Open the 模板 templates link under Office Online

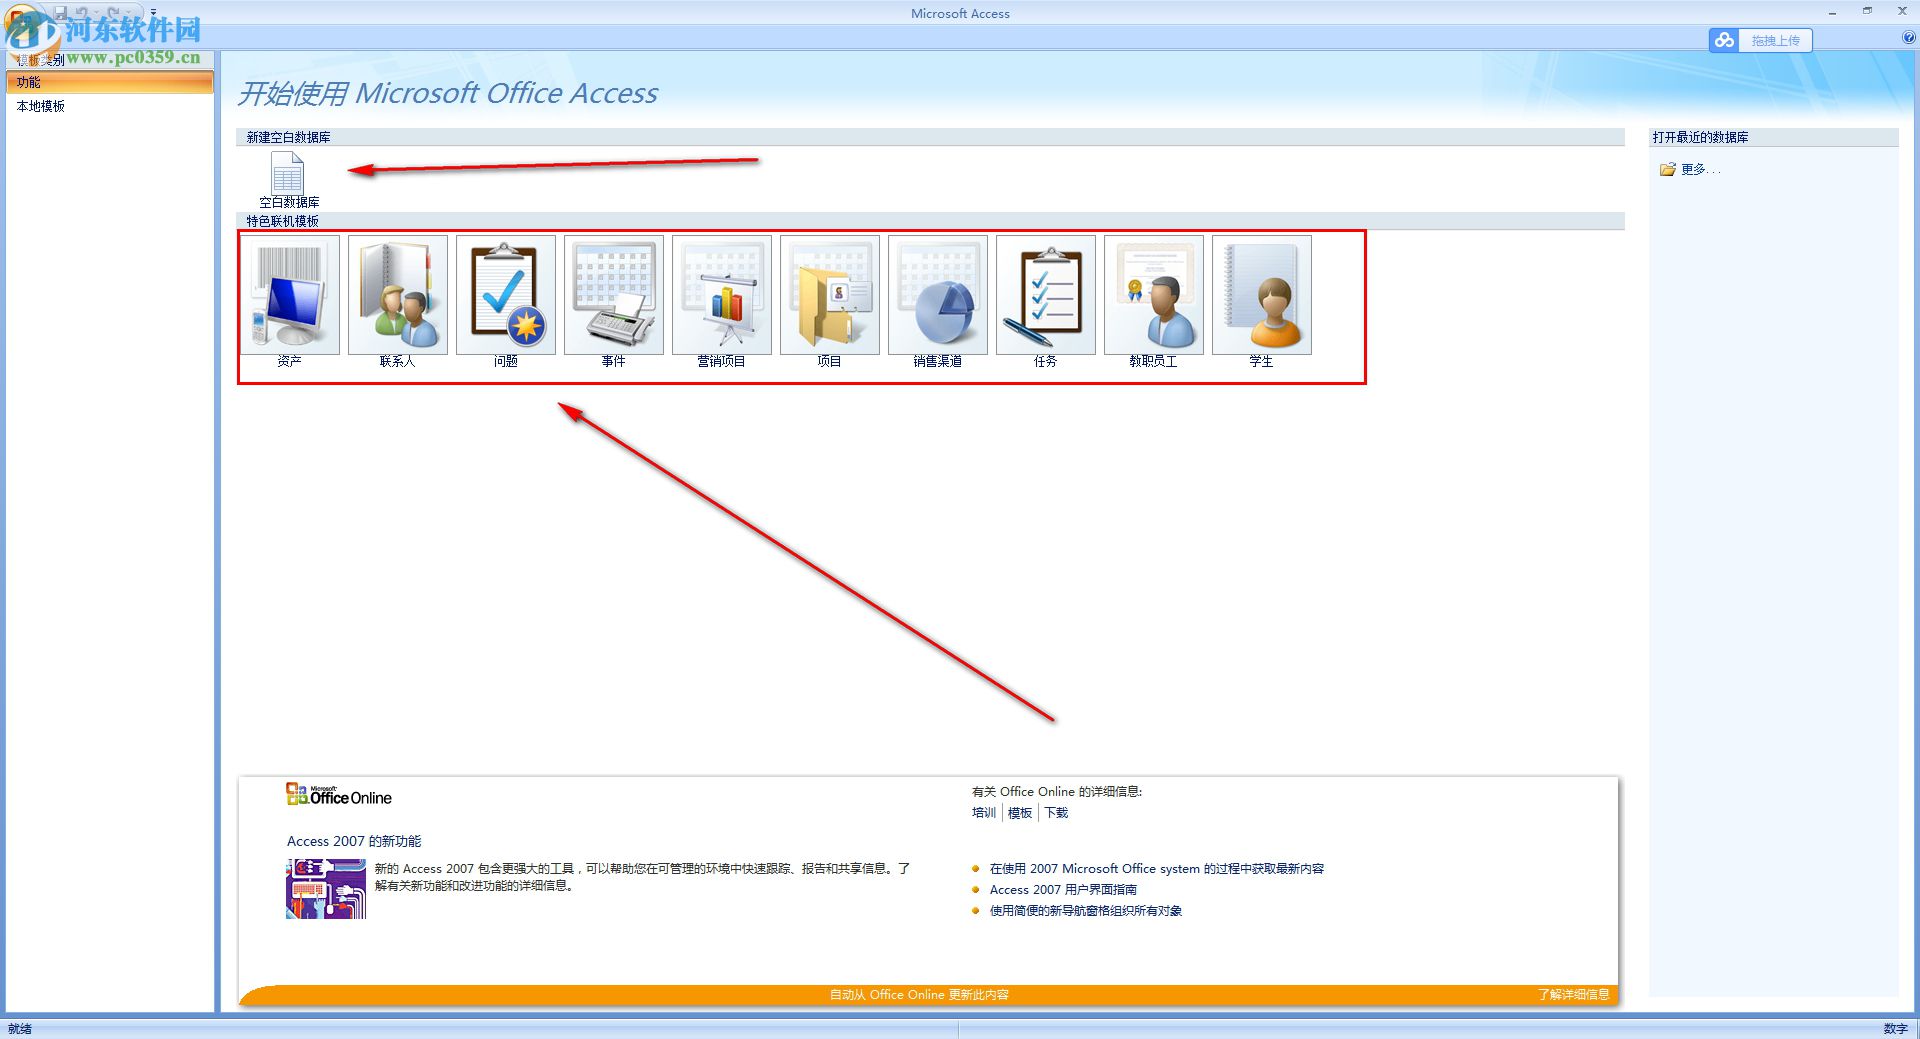1020,813
